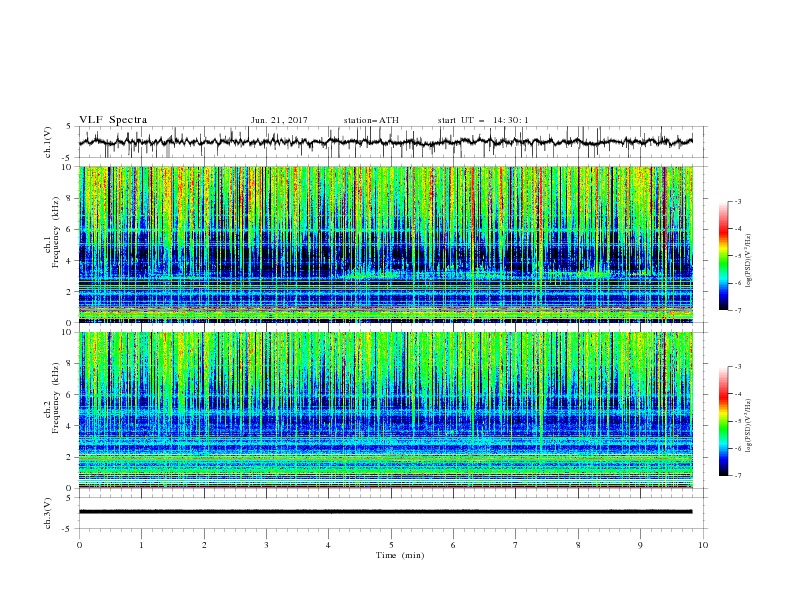This screenshot has width=792, height=612.
Task: Click the "8" tick on time axis
Action: tap(578, 545)
